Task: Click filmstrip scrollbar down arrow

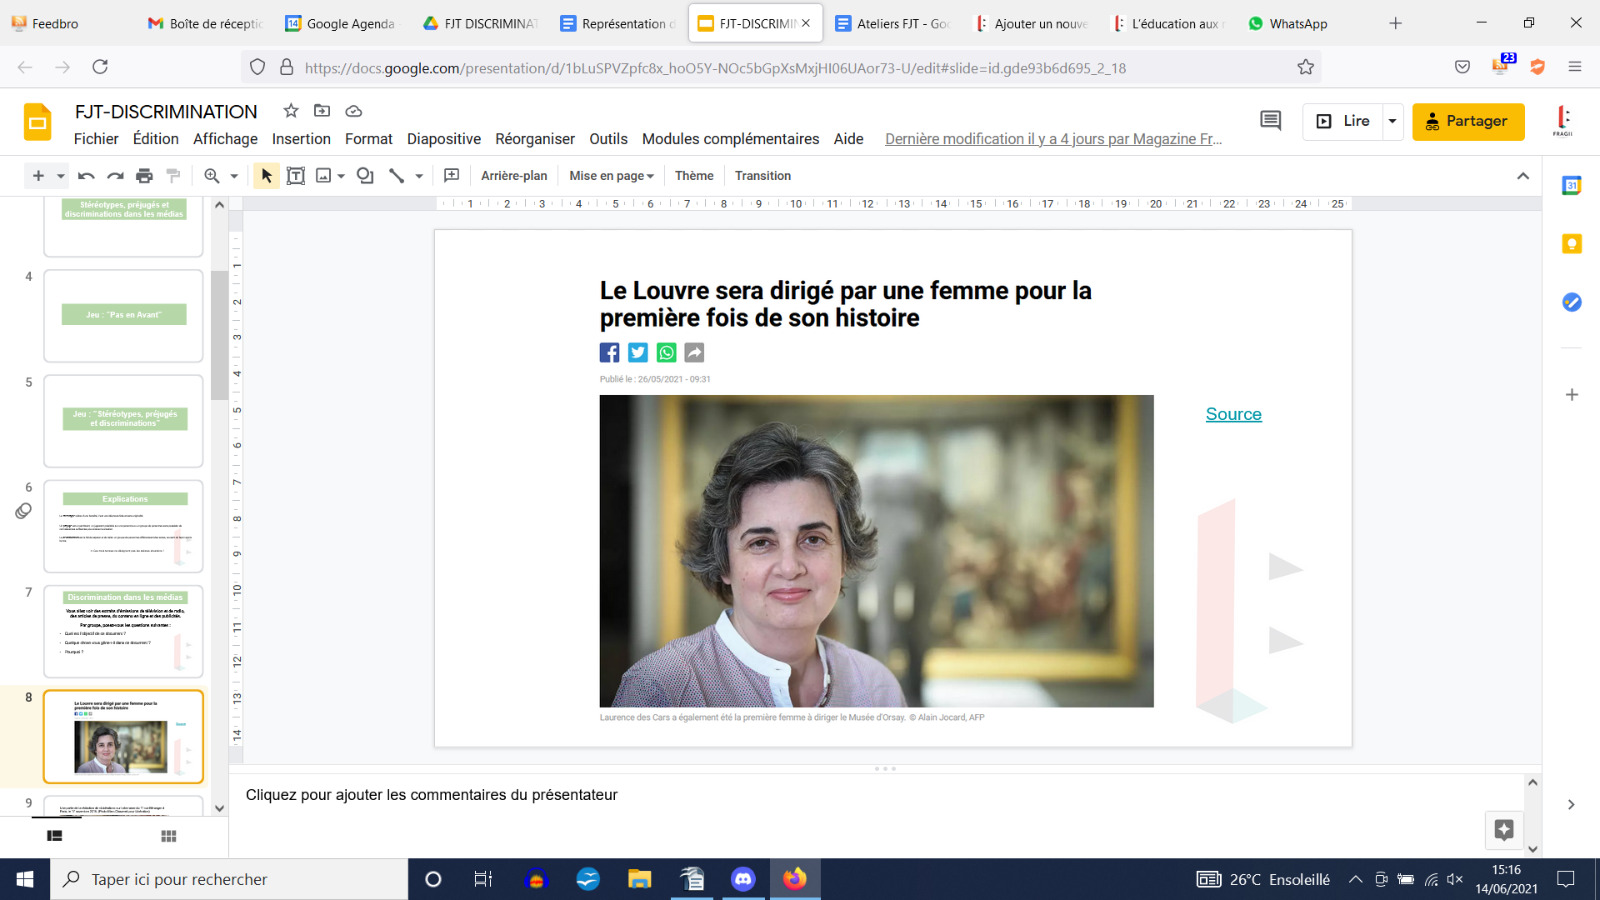Action: (x=220, y=808)
